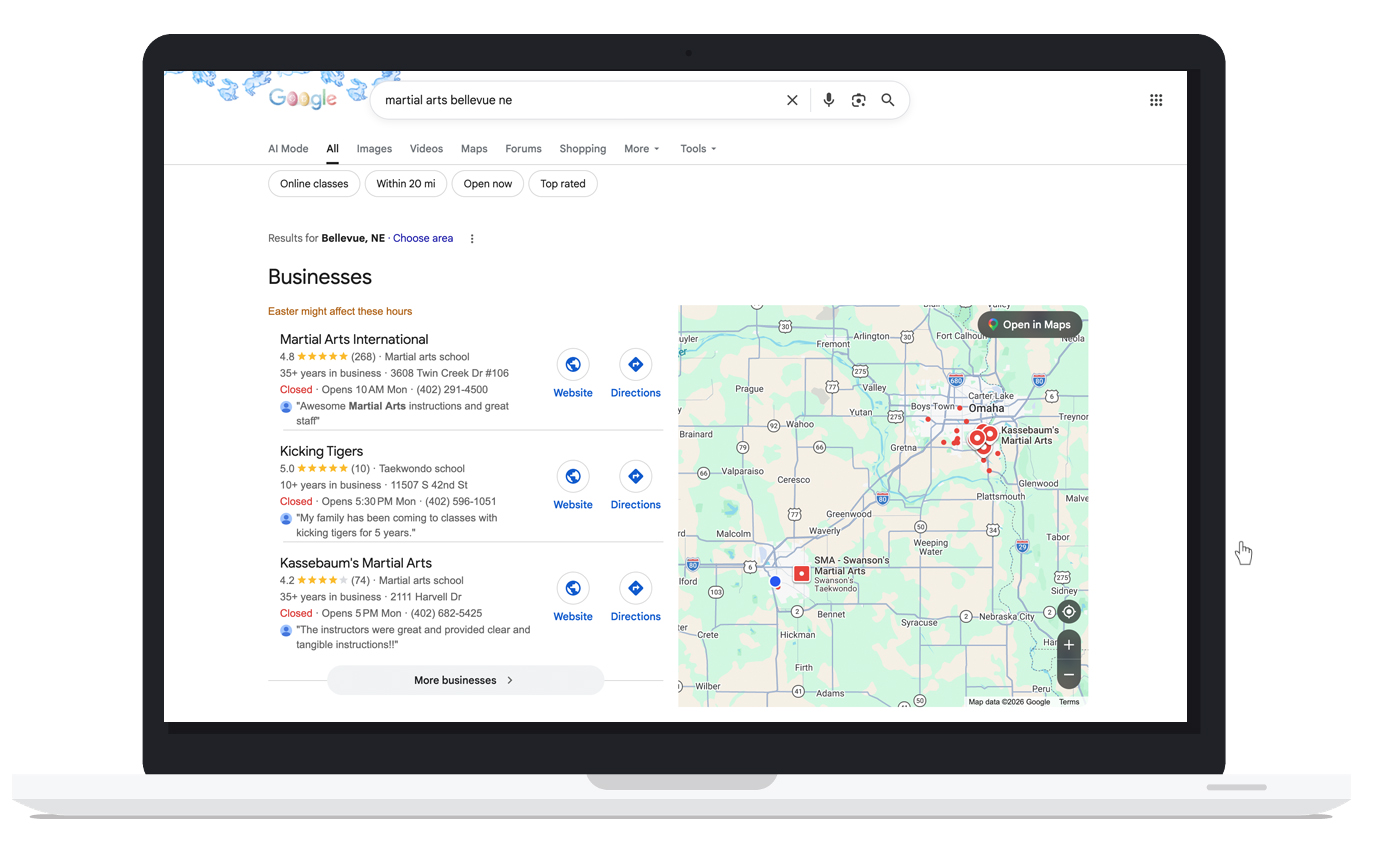Get directions to Kassebaum's Martial Arts

click(635, 589)
